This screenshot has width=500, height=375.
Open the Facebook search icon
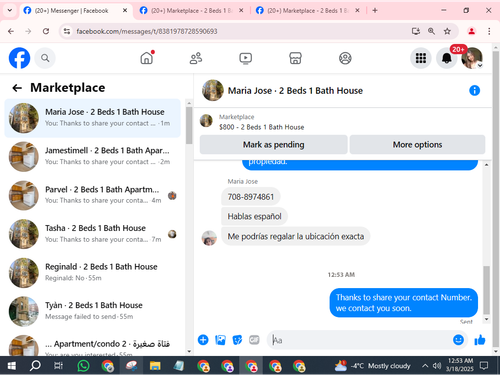tap(45, 58)
